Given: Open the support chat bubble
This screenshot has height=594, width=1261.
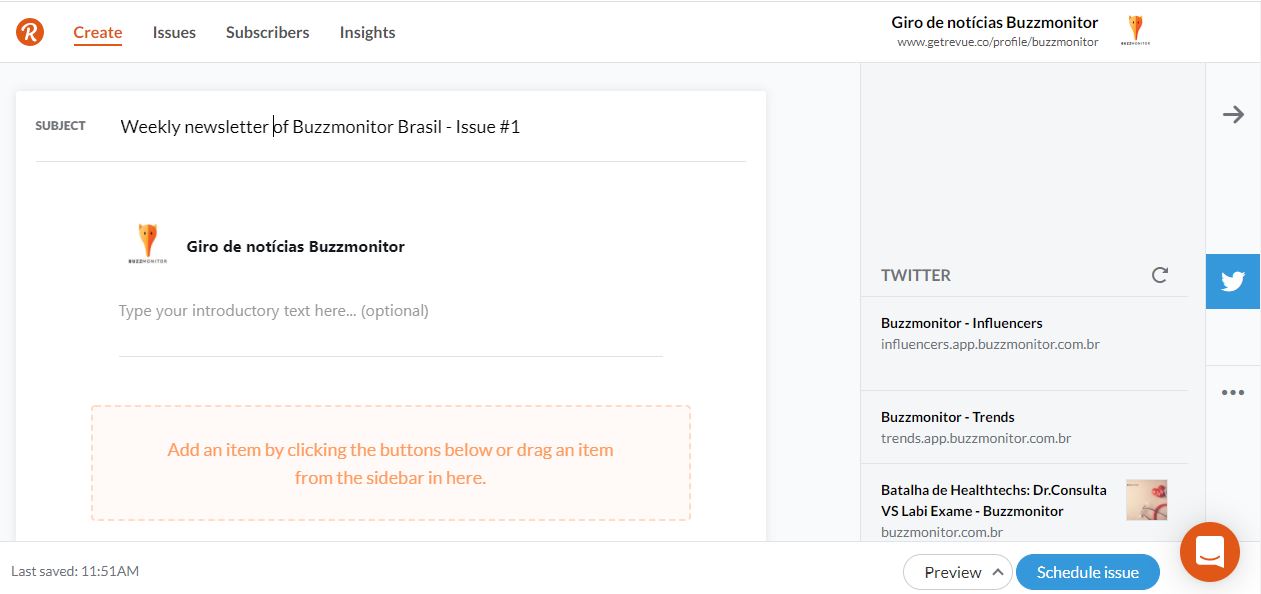Looking at the screenshot, I should click(1209, 551).
